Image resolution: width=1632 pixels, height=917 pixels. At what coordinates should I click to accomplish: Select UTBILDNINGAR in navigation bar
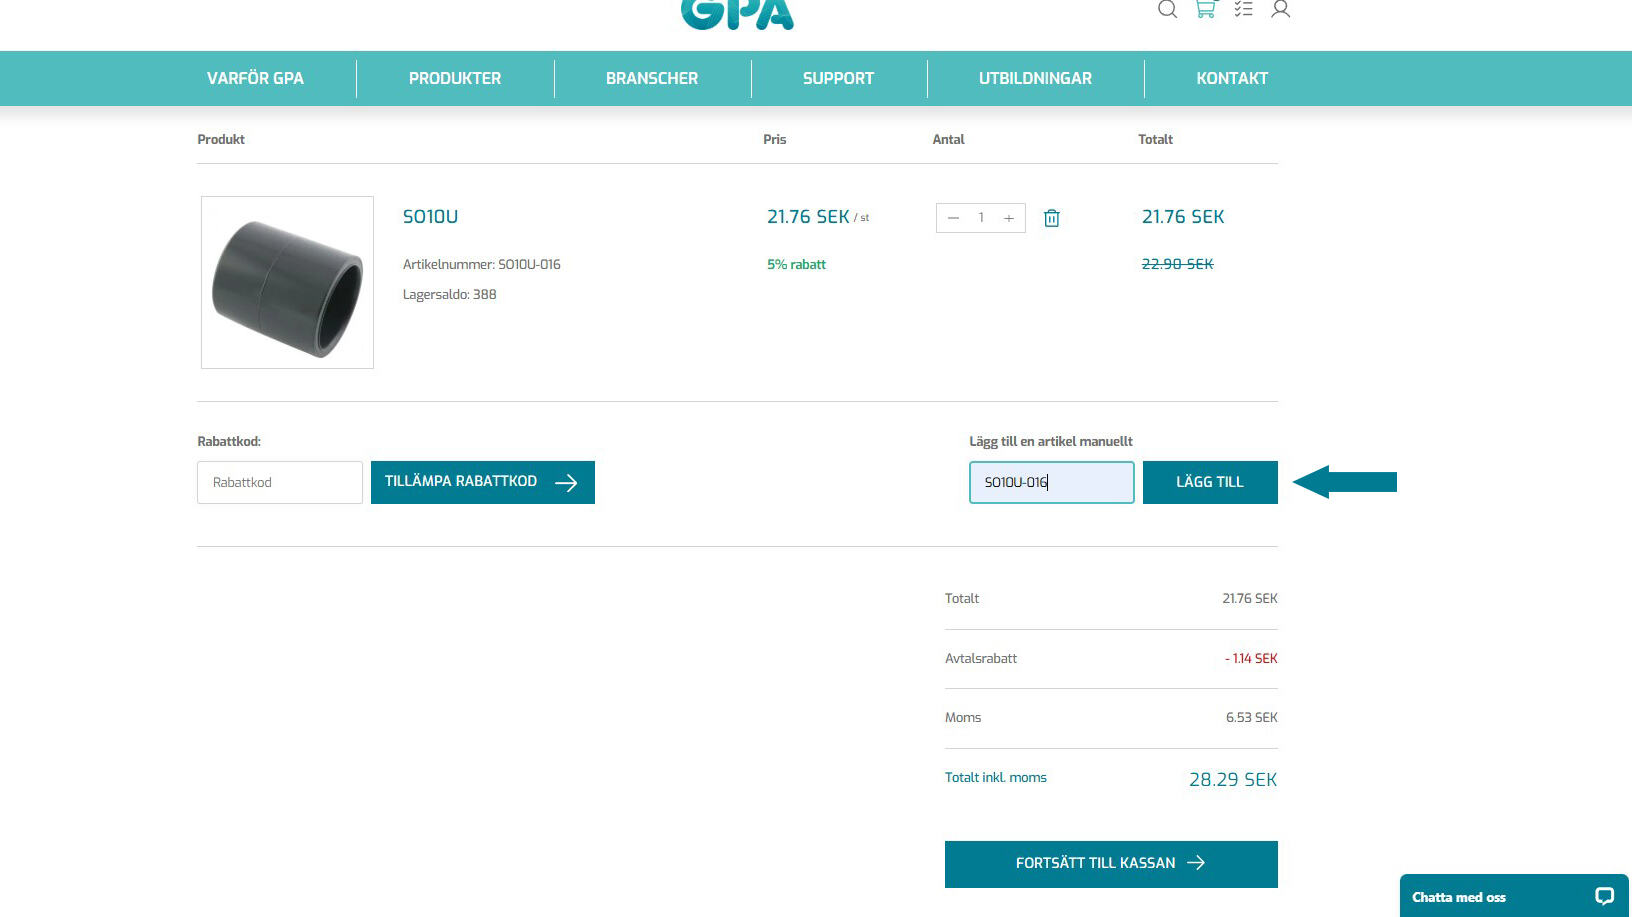click(x=1035, y=78)
